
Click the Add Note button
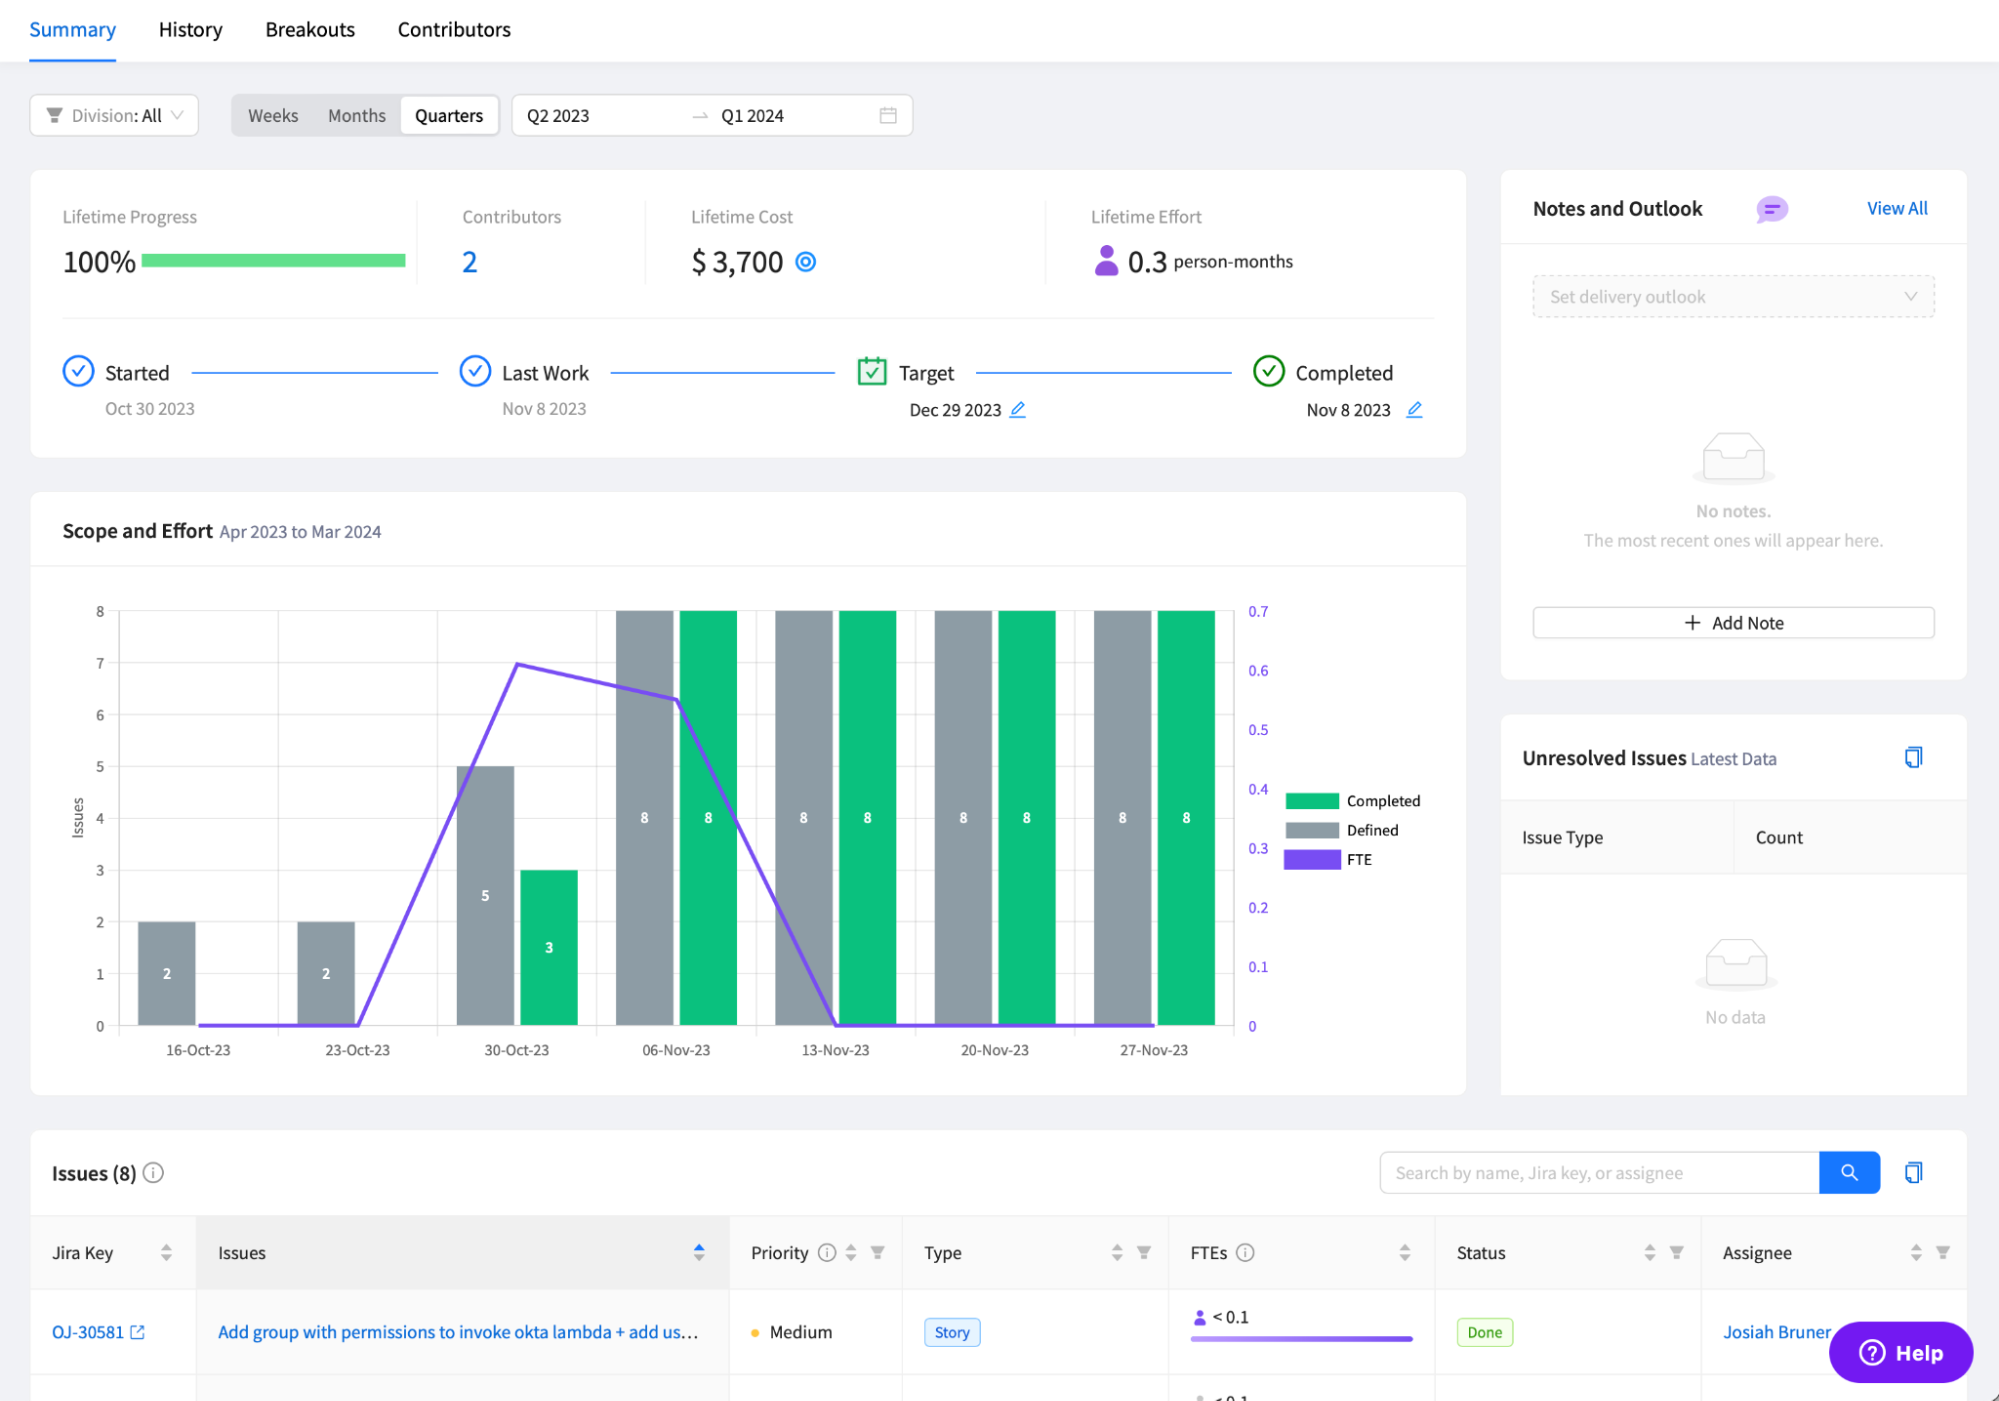point(1732,623)
